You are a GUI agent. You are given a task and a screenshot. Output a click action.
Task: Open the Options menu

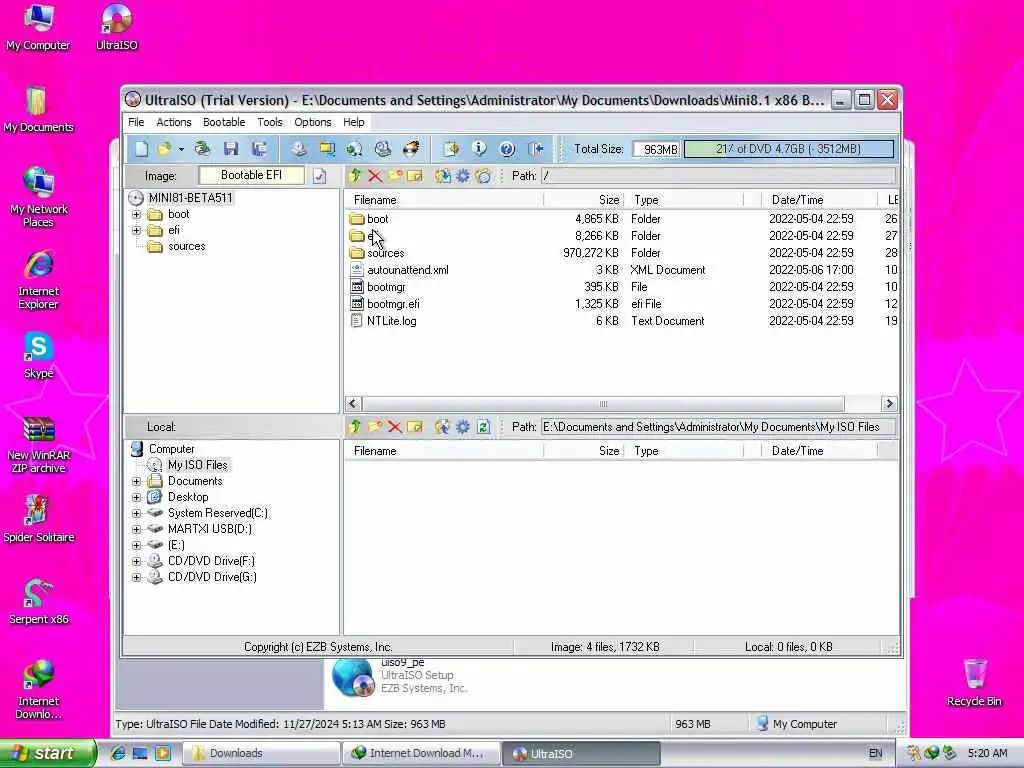[x=313, y=122]
